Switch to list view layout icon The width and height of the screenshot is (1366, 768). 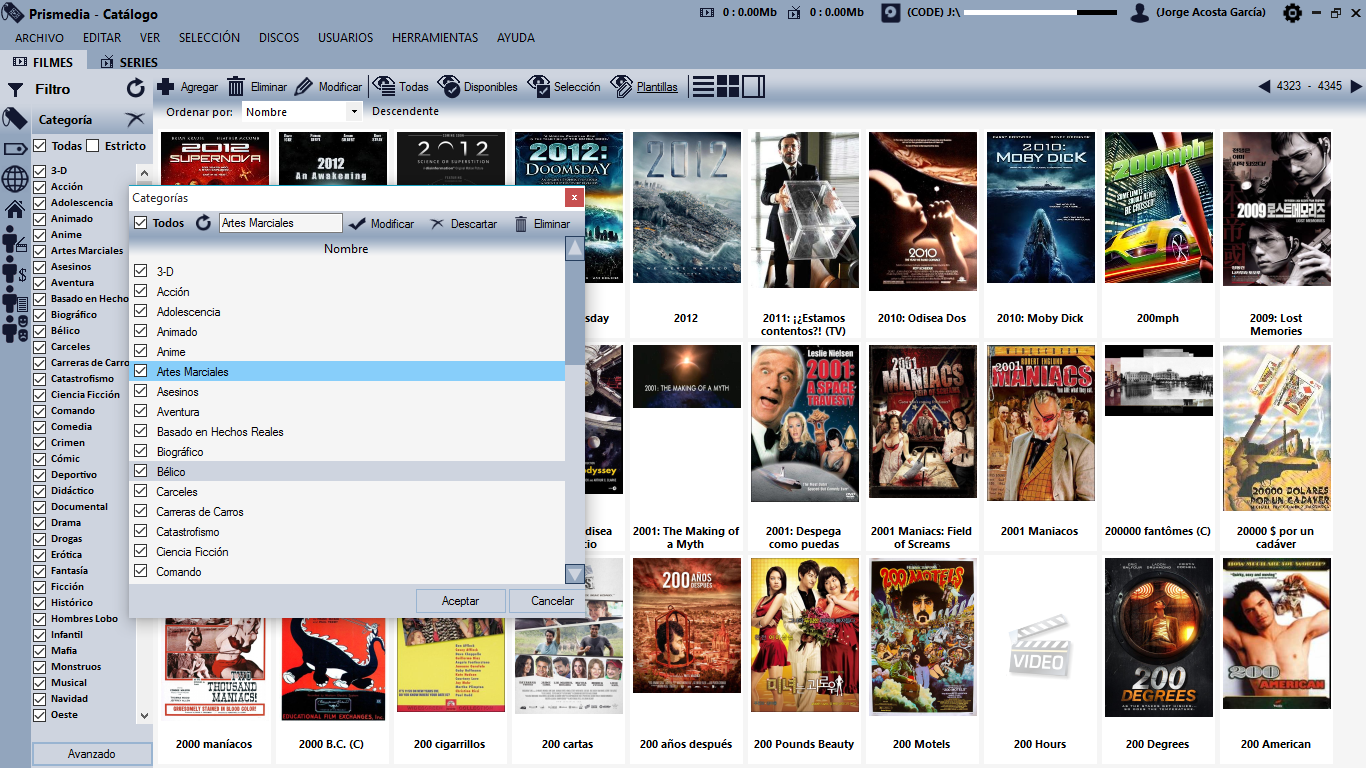(x=703, y=87)
